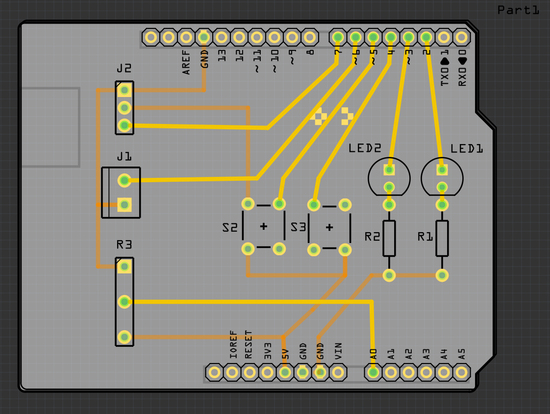Viewport: 550px width, 414px height.
Task: Click the 5V power pin pad
Action: tap(285, 372)
